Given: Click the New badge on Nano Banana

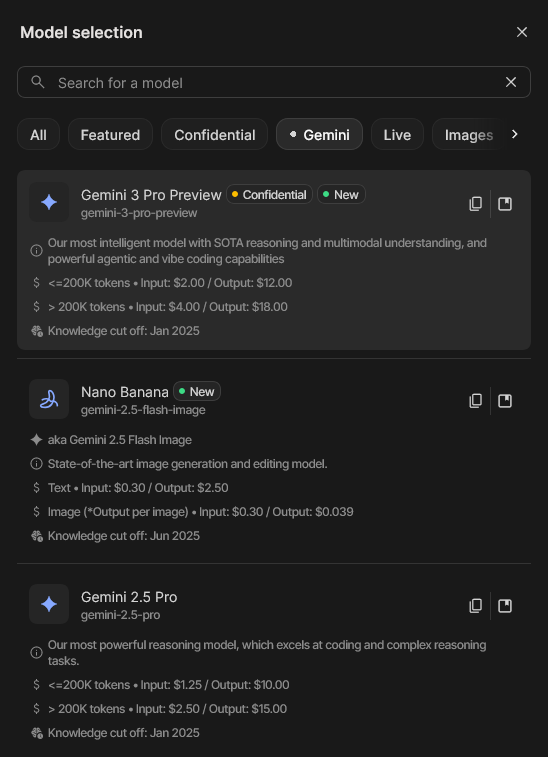Looking at the screenshot, I should click(x=197, y=392).
